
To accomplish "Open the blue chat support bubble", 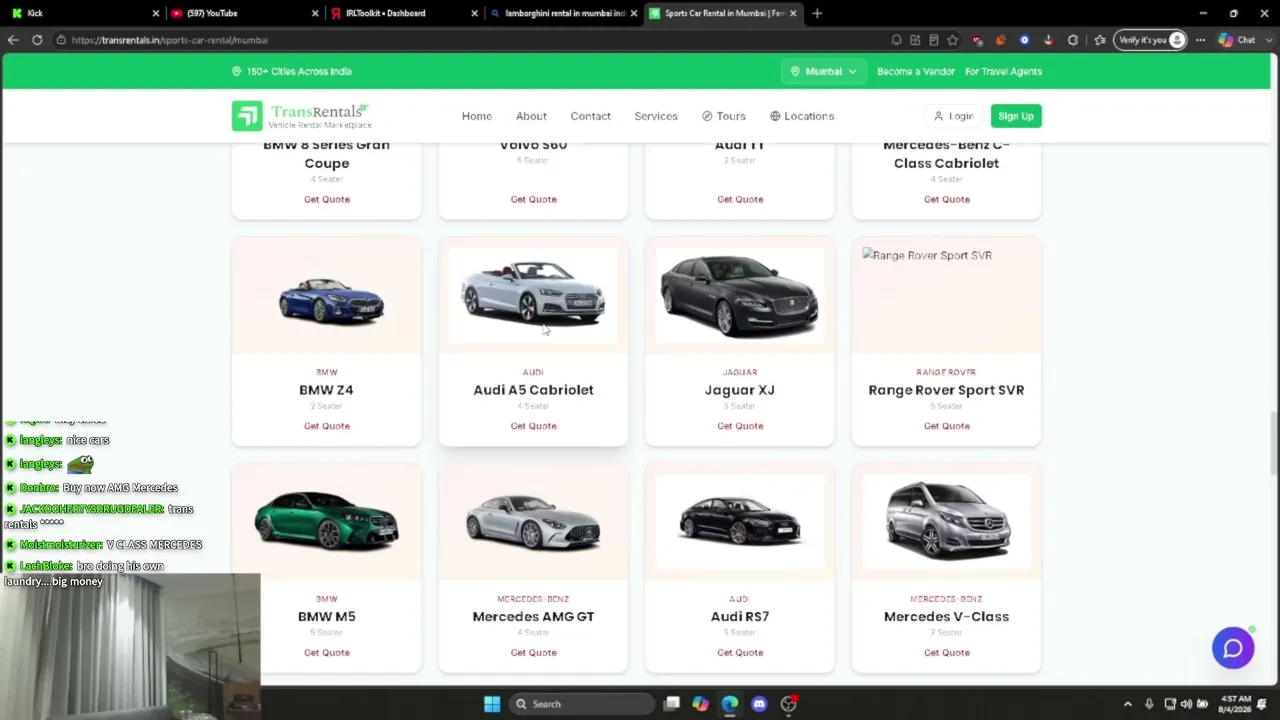I will (1233, 648).
